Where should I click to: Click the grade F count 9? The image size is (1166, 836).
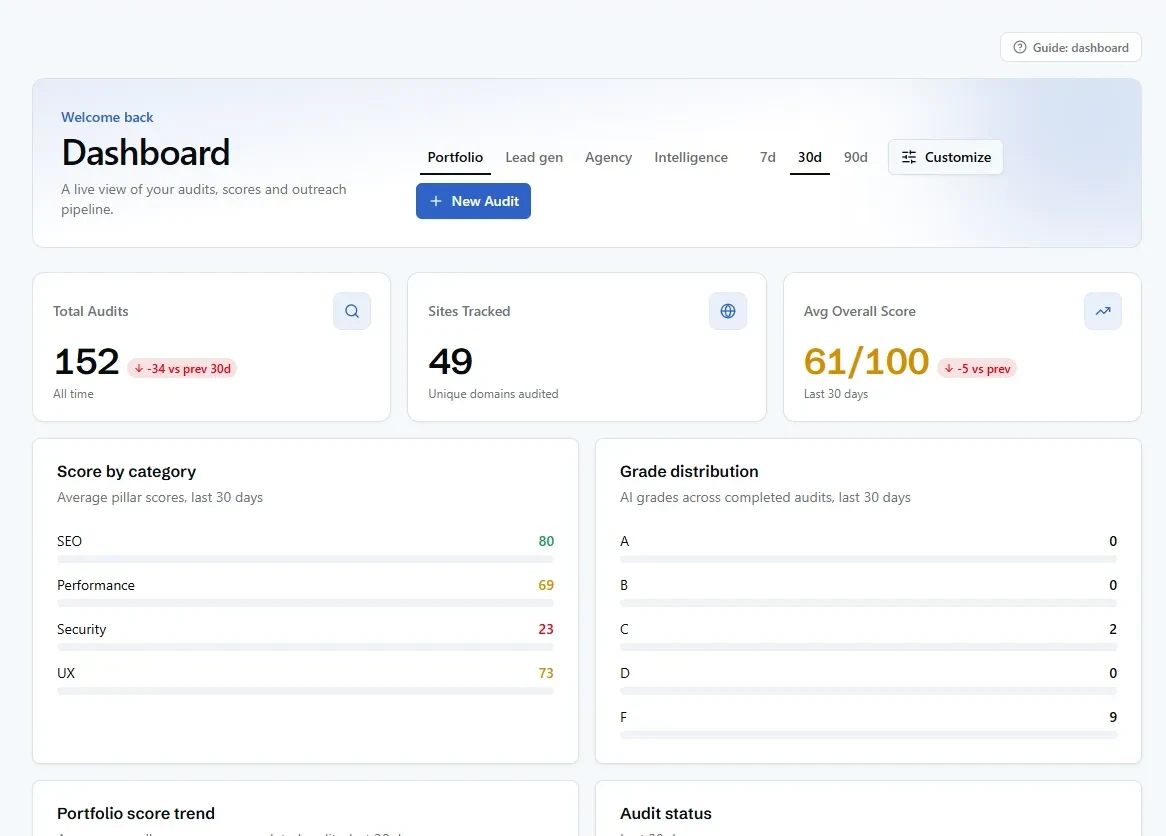click(x=1112, y=716)
